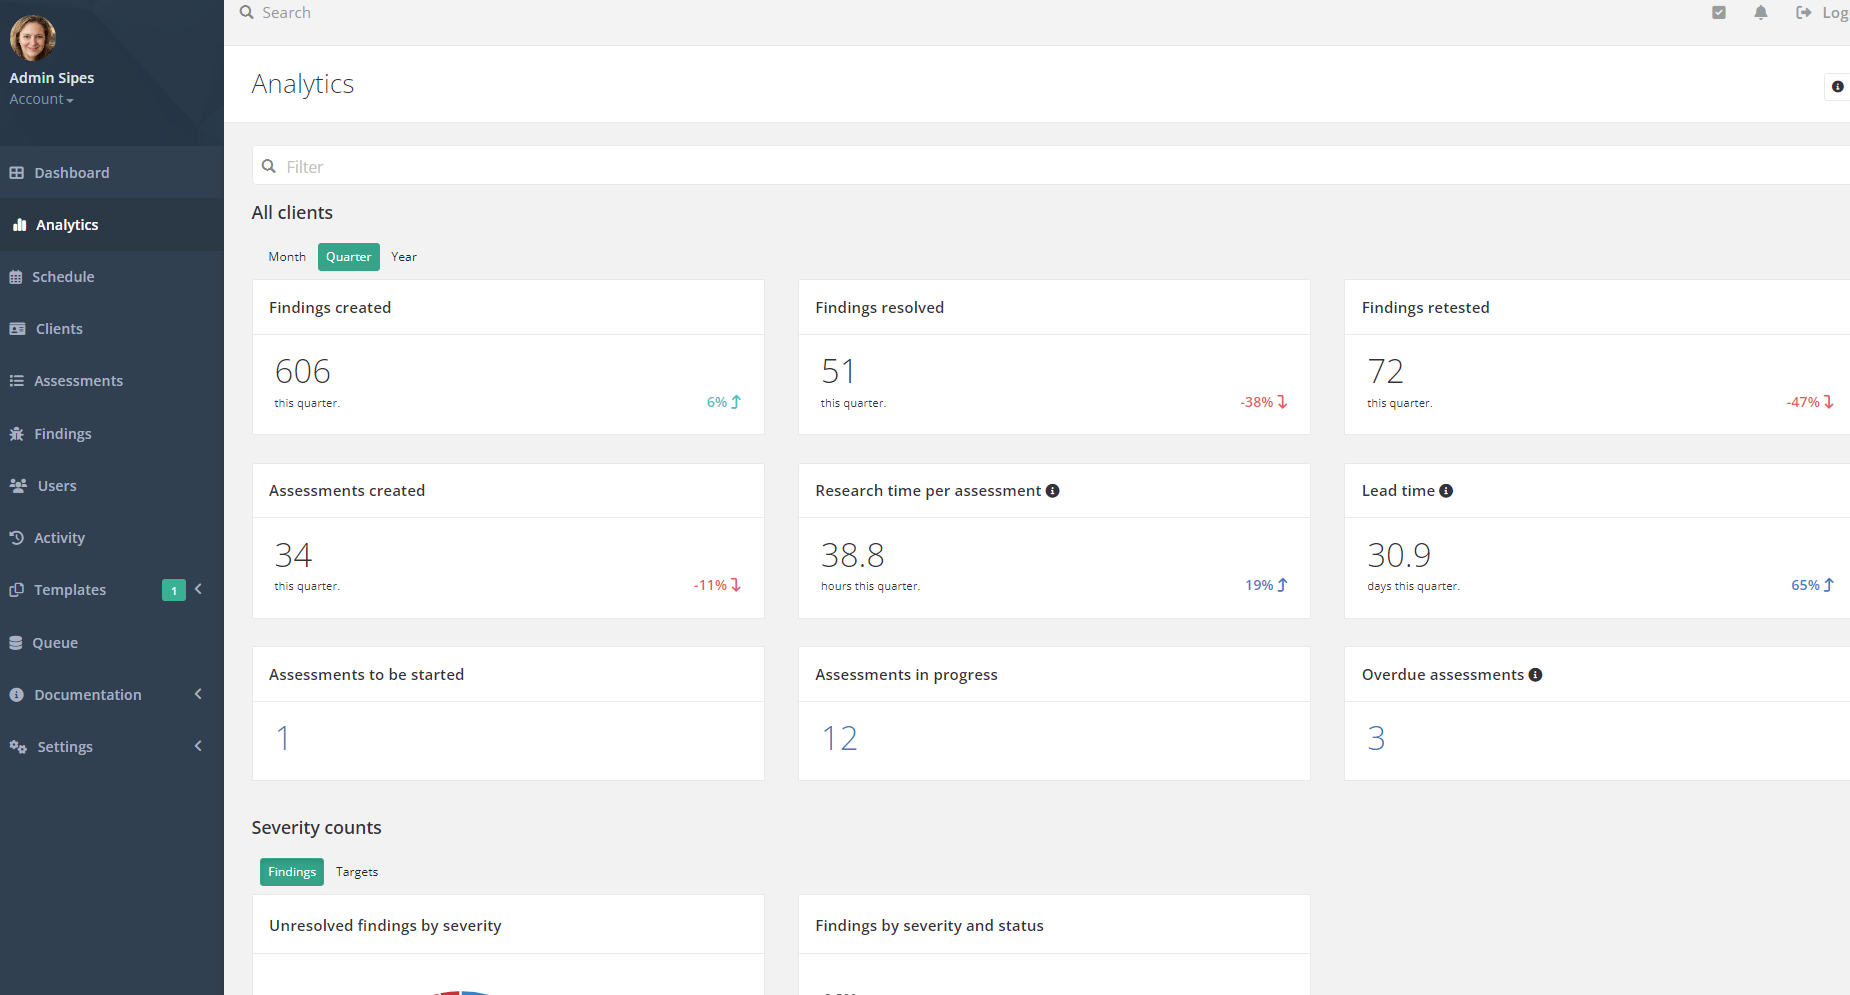Select the Year time range
Viewport: 1850px width, 995px height.
404,257
